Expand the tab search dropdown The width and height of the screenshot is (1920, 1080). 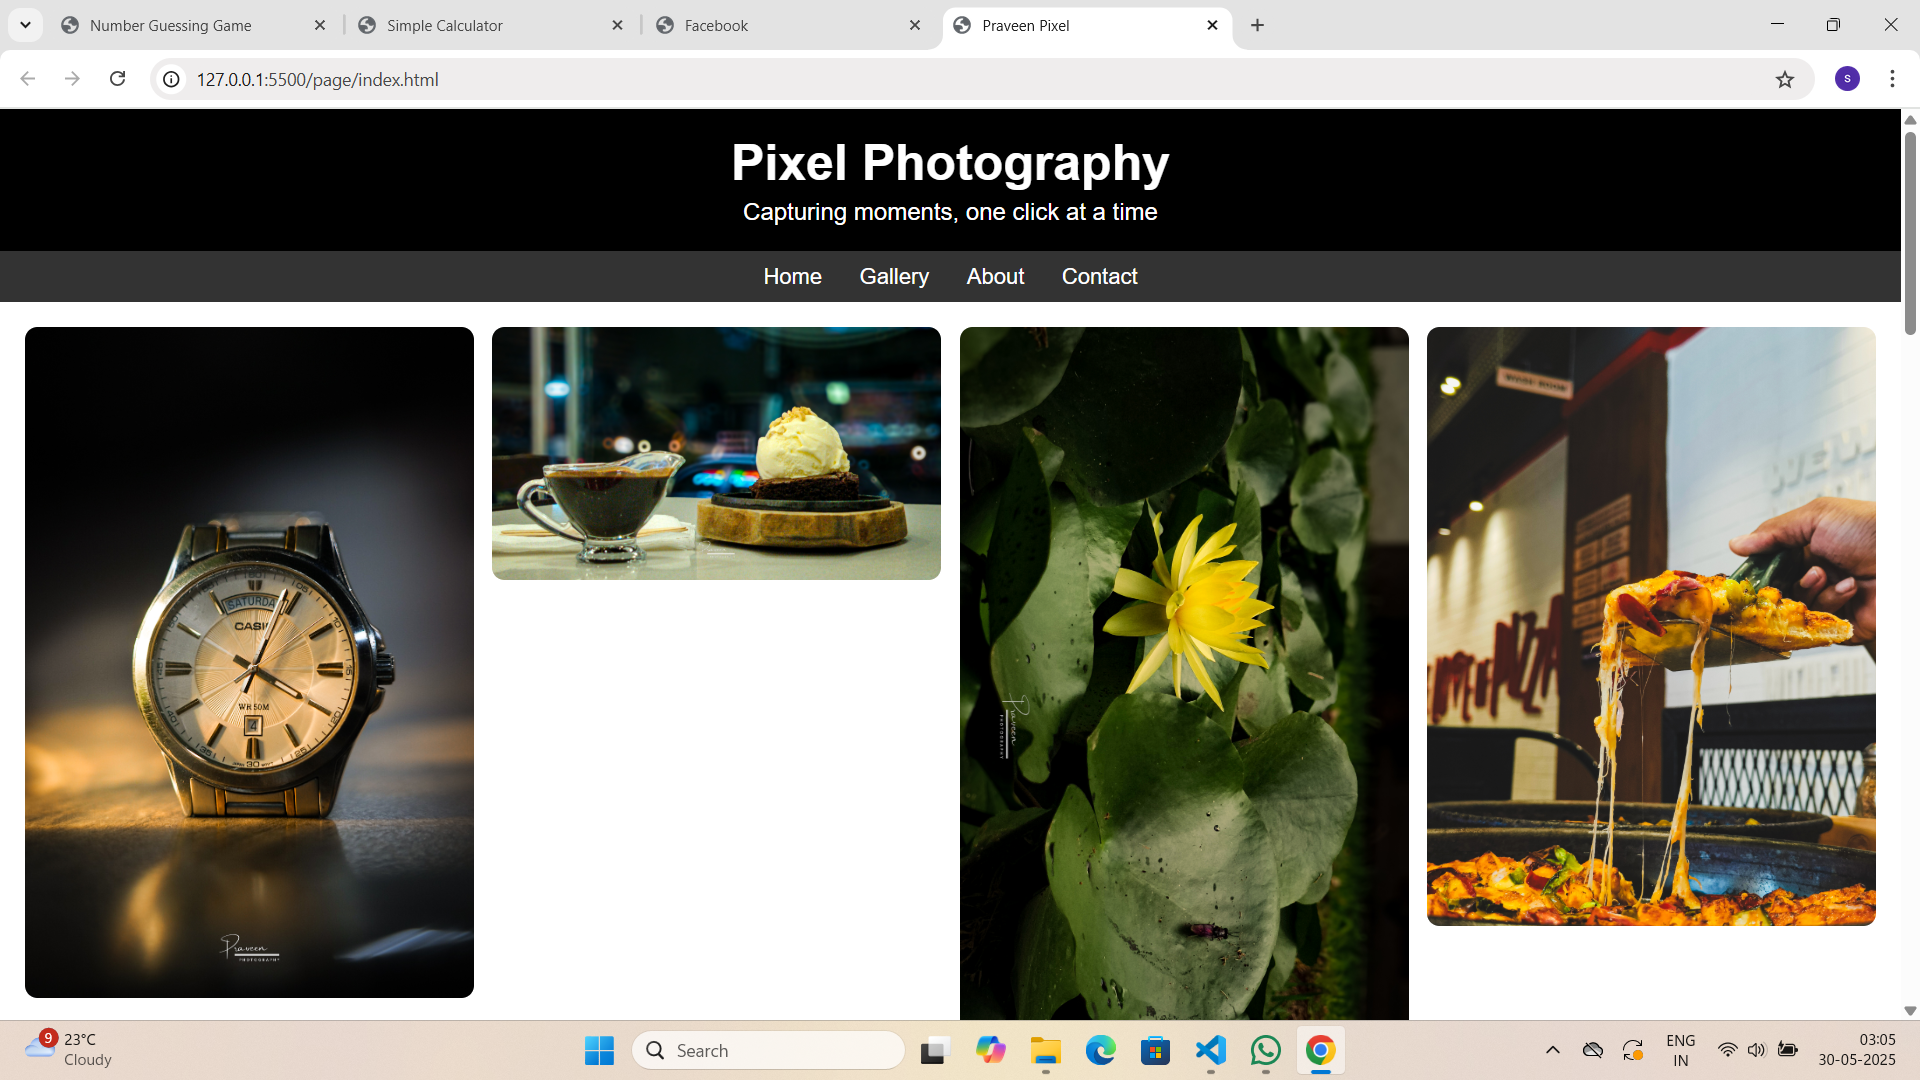[x=25, y=25]
